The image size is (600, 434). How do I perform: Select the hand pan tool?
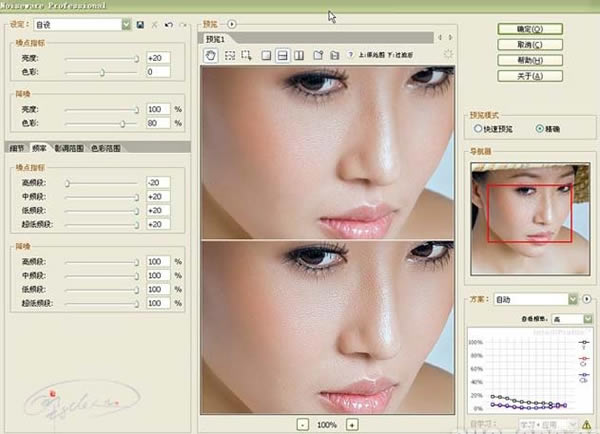210,55
